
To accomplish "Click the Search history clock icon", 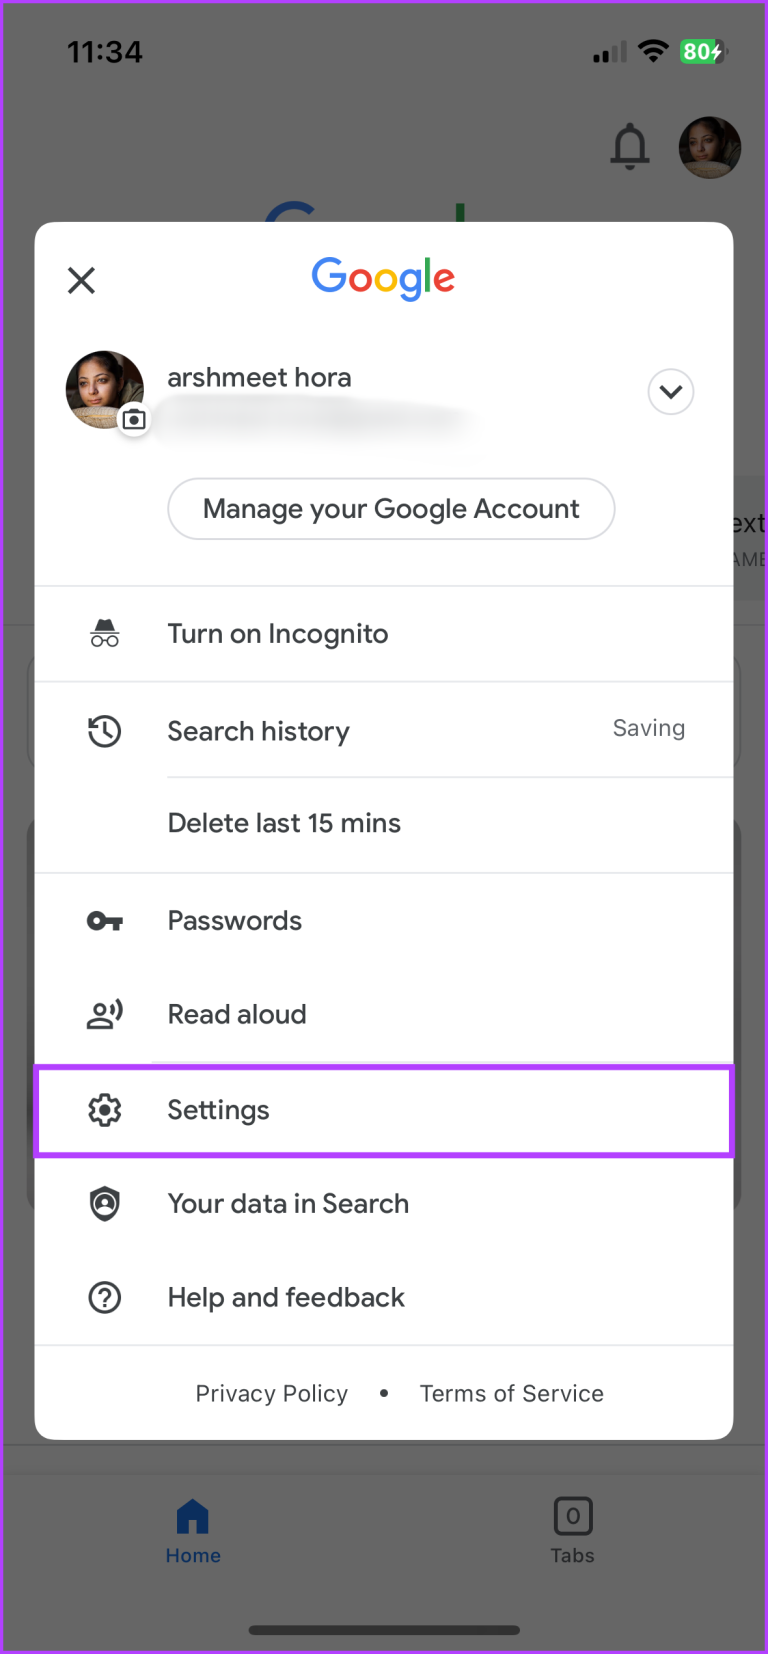I will coord(104,731).
